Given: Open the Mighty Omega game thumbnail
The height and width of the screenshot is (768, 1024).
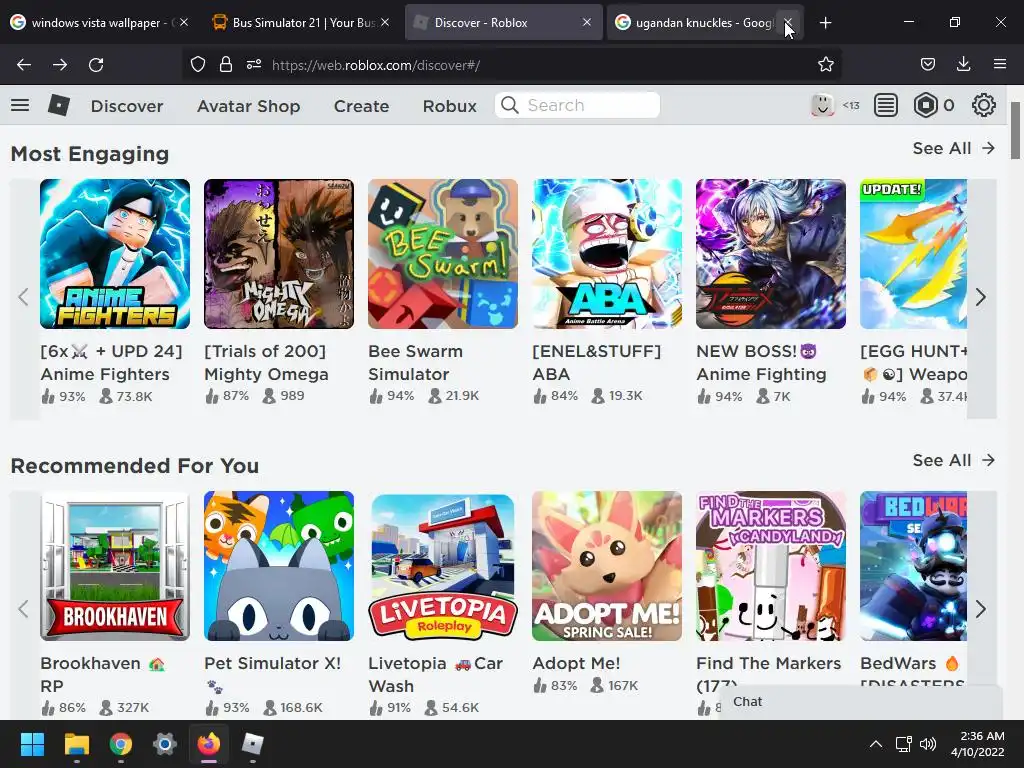Looking at the screenshot, I should [279, 254].
